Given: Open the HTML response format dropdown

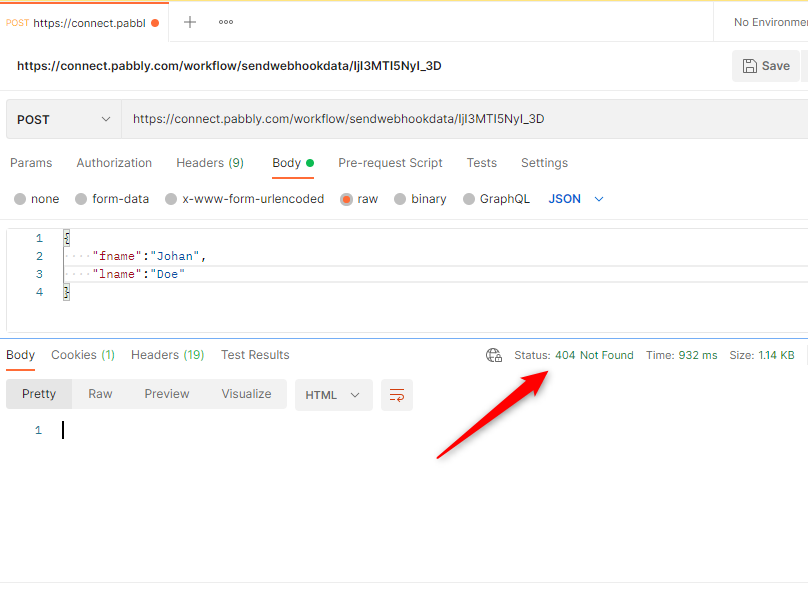Looking at the screenshot, I should pyautogui.click(x=333, y=395).
